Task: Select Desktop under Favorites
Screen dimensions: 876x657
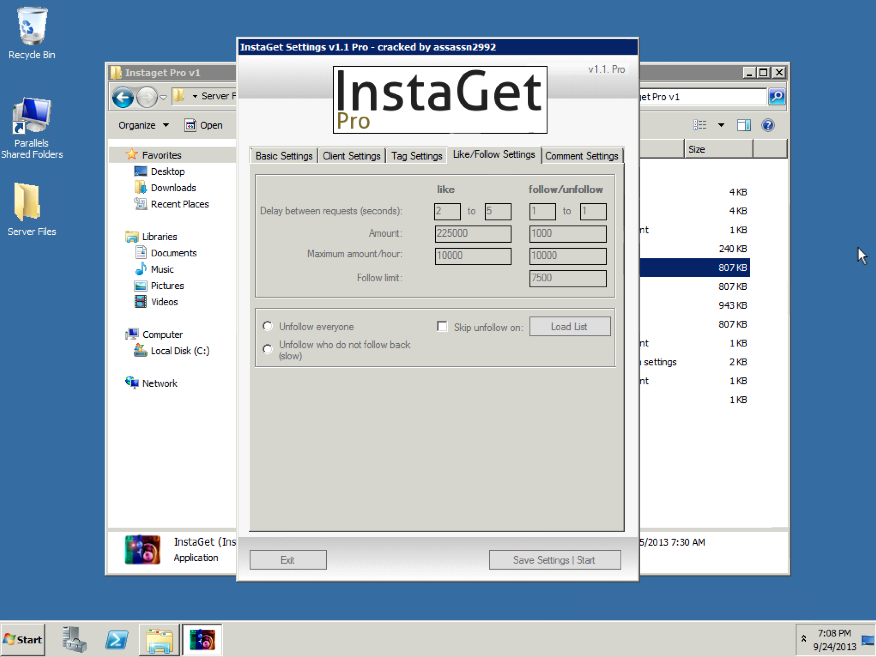Action: (x=168, y=172)
